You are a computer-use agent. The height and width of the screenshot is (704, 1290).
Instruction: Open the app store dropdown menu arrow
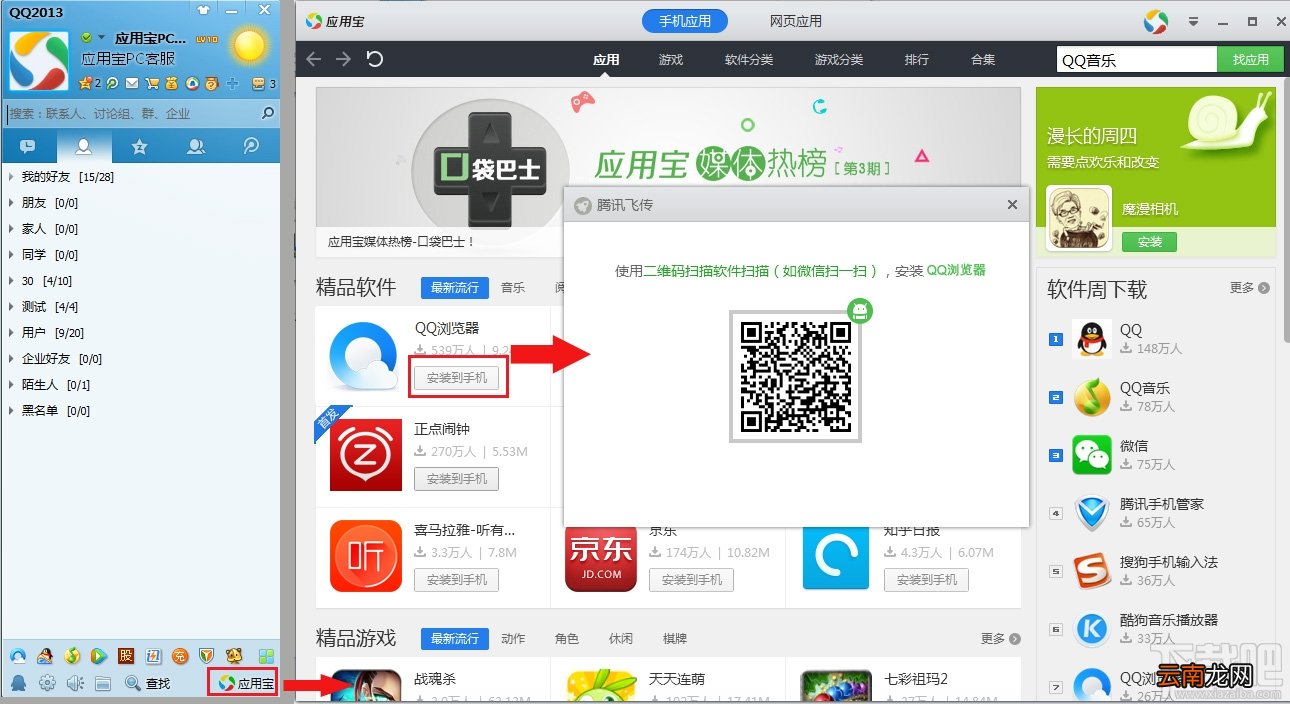tap(1193, 21)
